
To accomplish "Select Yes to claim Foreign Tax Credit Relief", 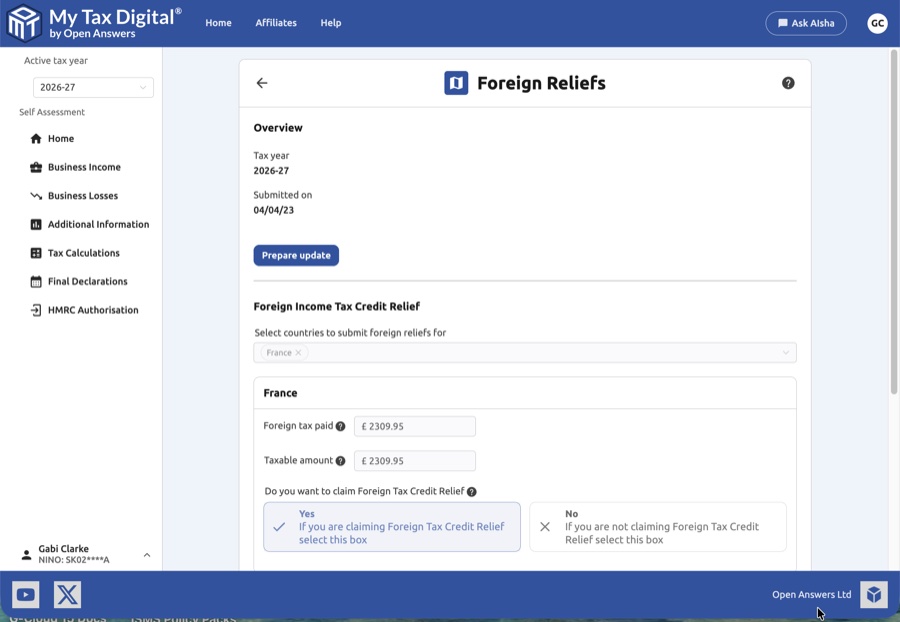I will point(392,527).
